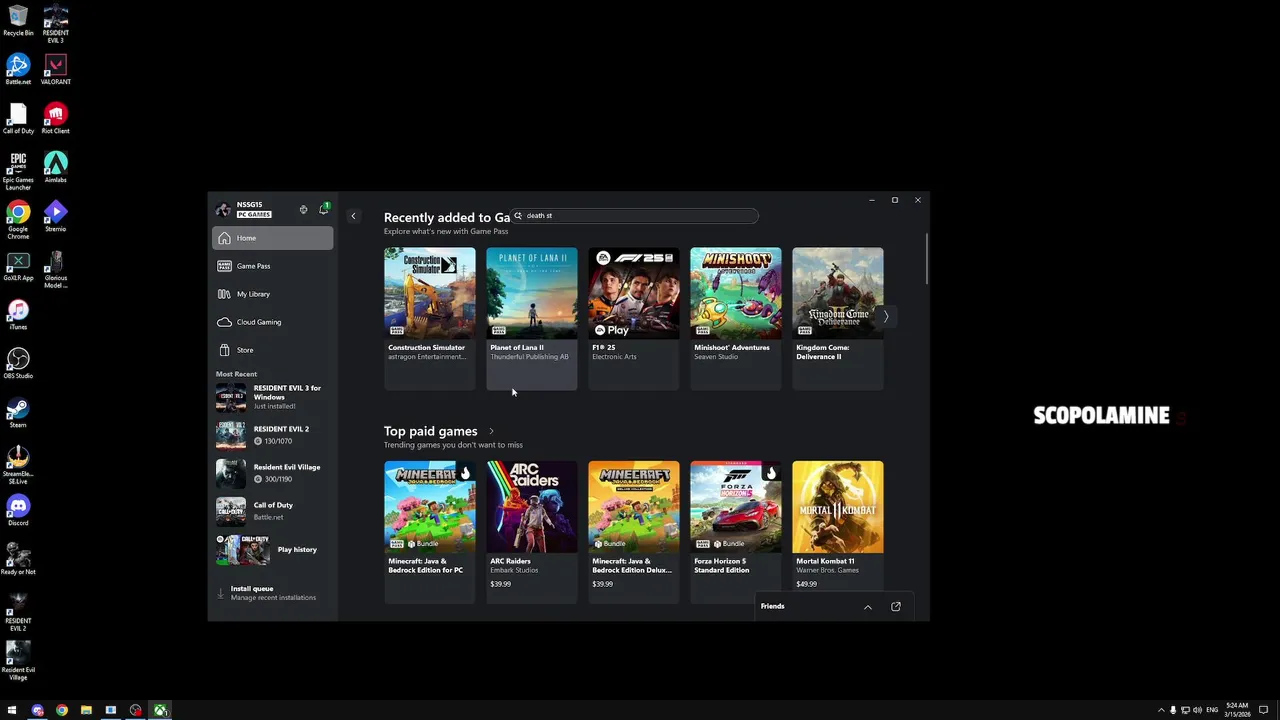Click the vertical scrollbar in Xbox app

tap(927, 258)
